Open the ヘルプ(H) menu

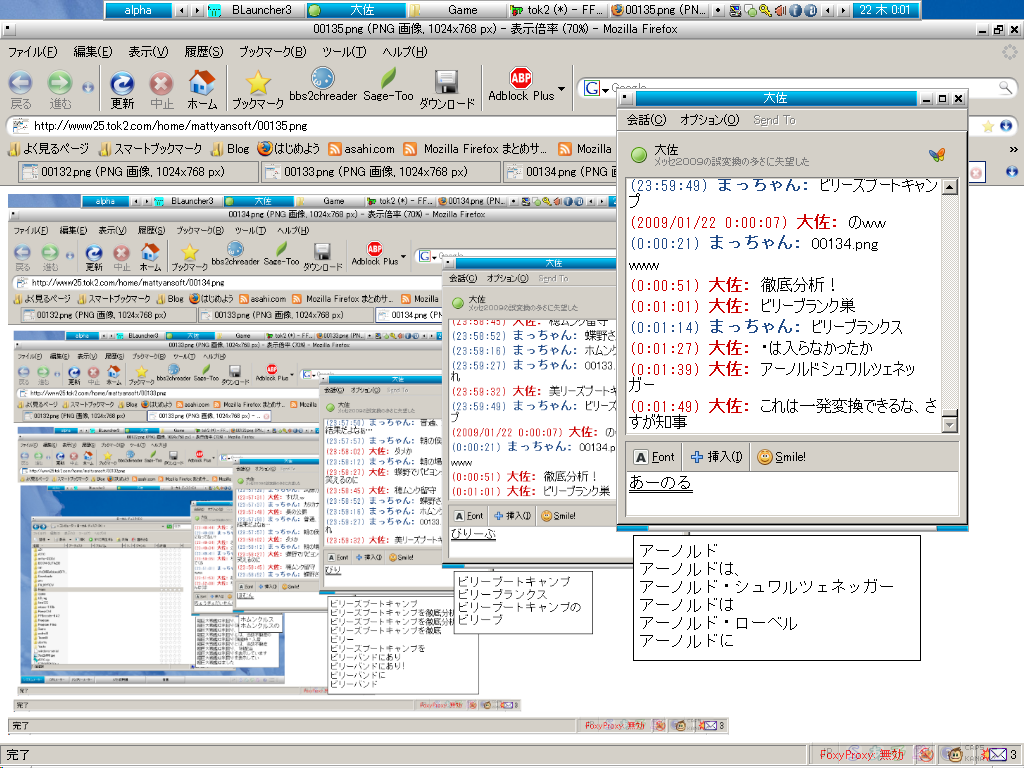tap(405, 52)
